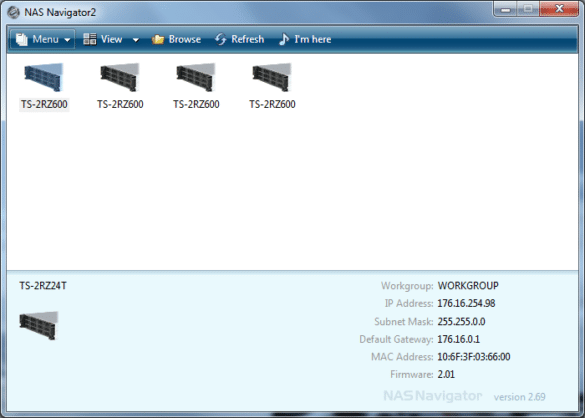Click the version 2.69 text
This screenshot has height=418, width=585.
pos(519,397)
